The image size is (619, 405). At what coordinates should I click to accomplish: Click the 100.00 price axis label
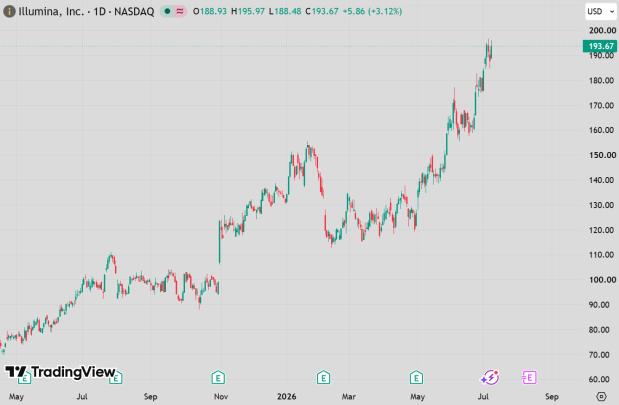coord(602,280)
